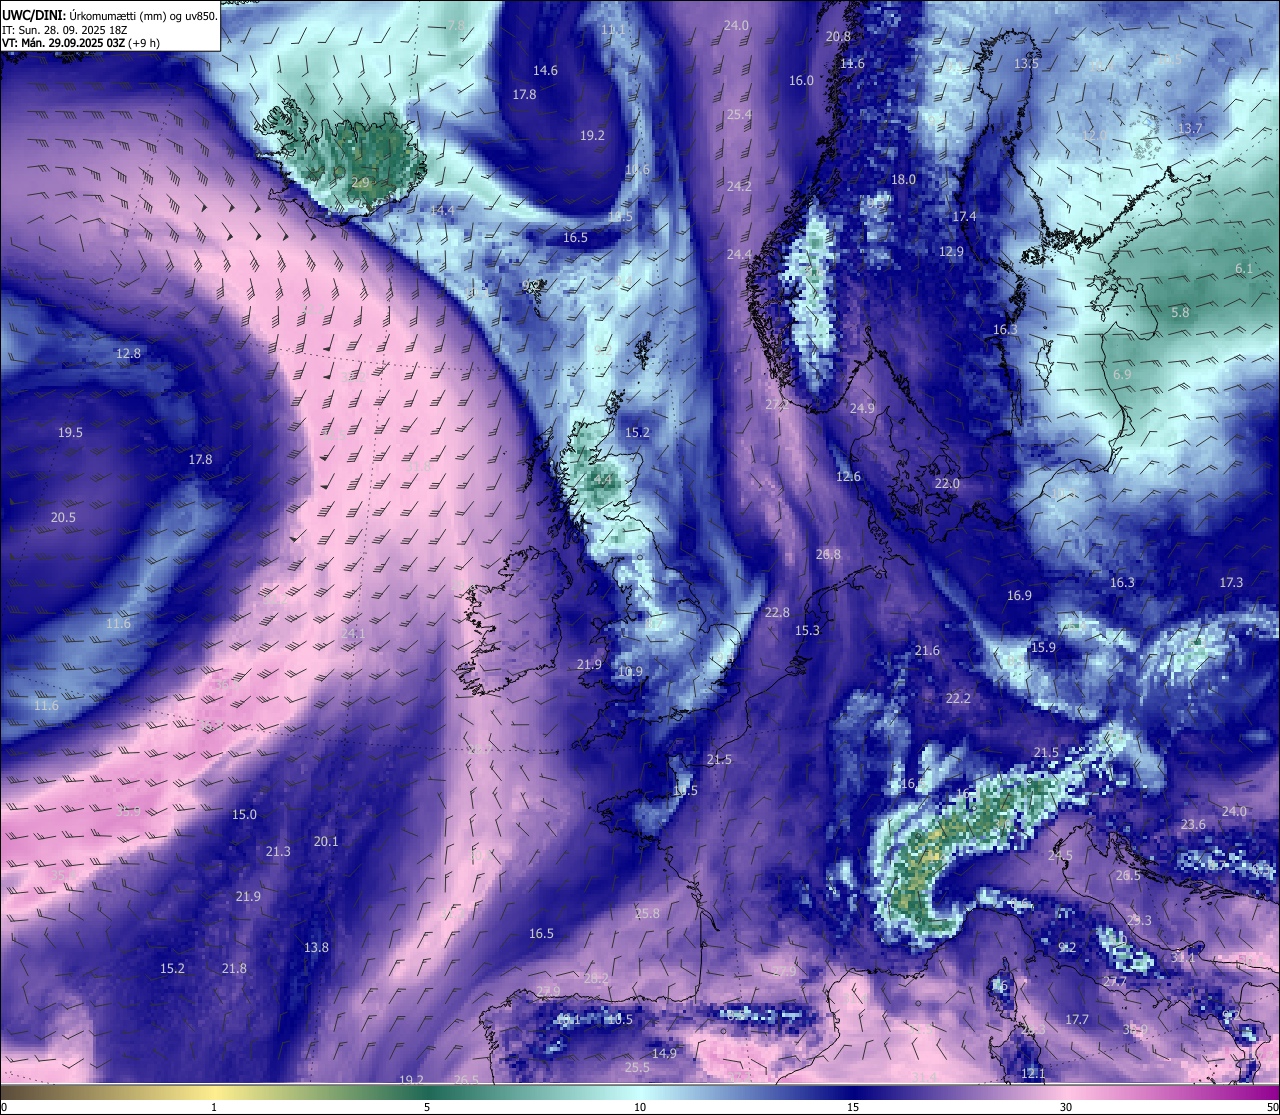Click the 'UWC/DINI' title text
The height and width of the screenshot is (1115, 1280).
tap(34, 15)
